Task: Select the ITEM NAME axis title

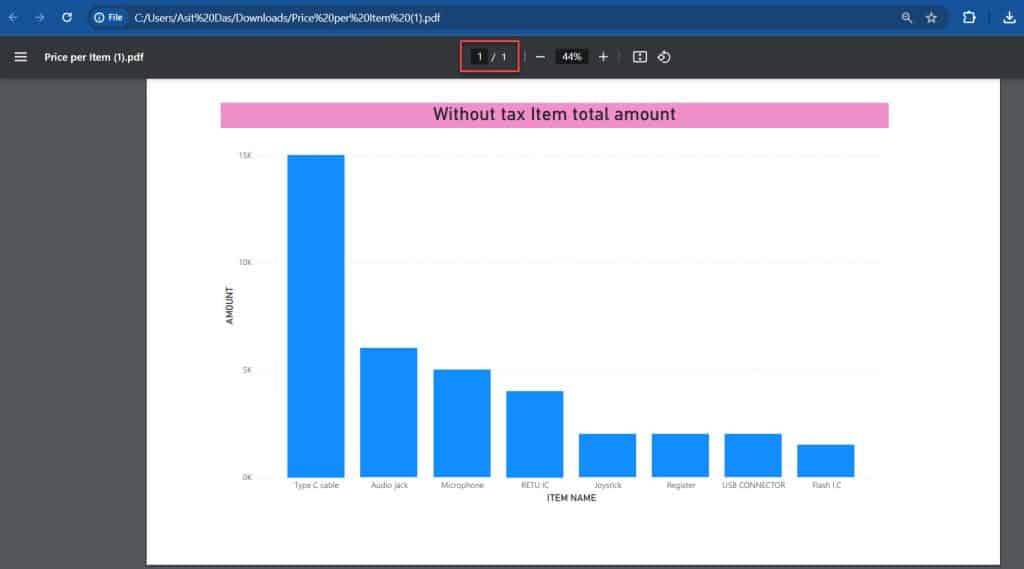Action: pyautogui.click(x=571, y=498)
